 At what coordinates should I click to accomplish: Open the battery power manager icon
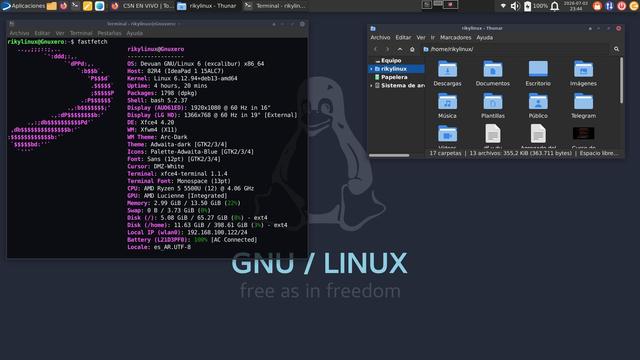[x=527, y=6]
